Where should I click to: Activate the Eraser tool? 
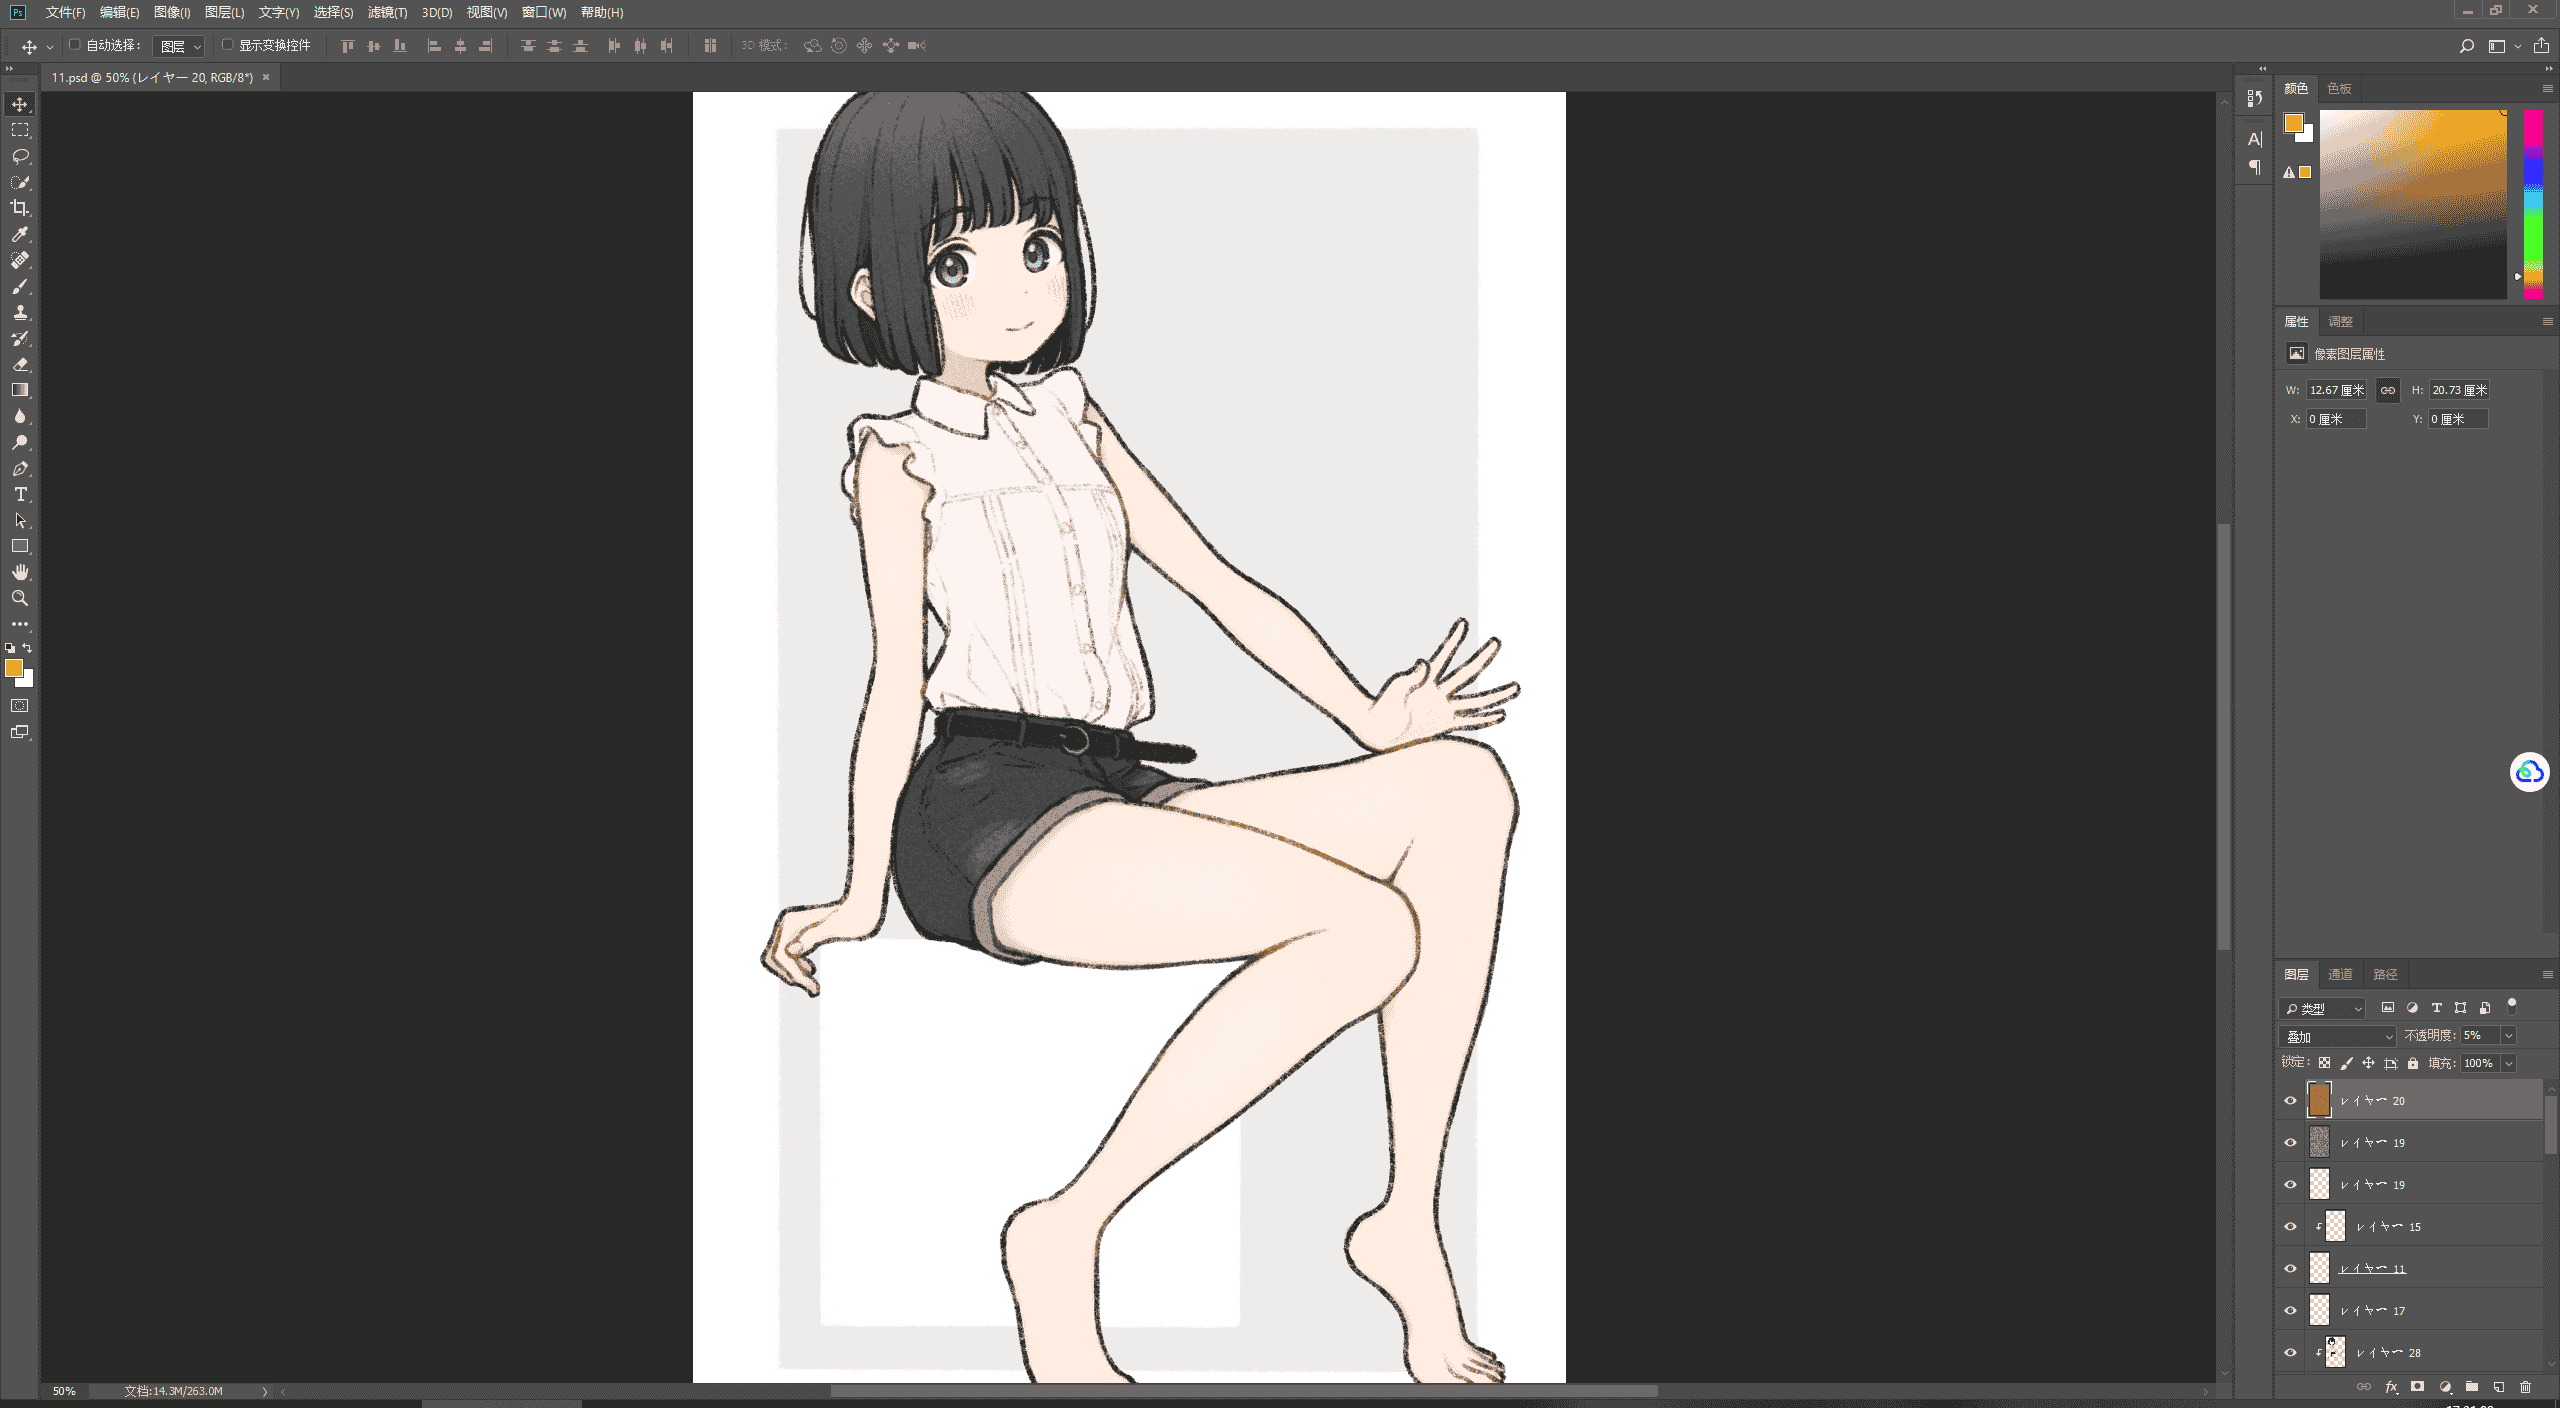[20, 364]
